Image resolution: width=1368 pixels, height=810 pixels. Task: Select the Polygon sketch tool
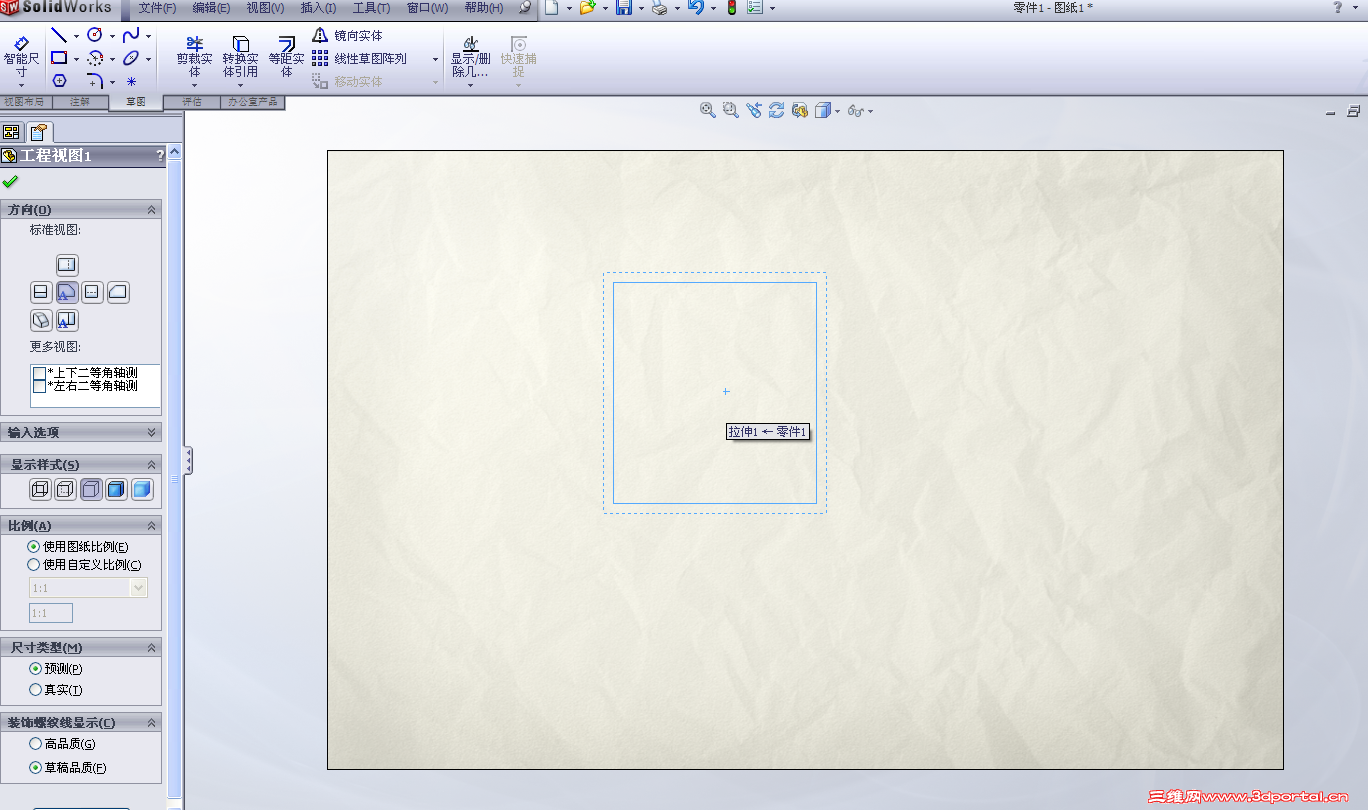[59, 82]
